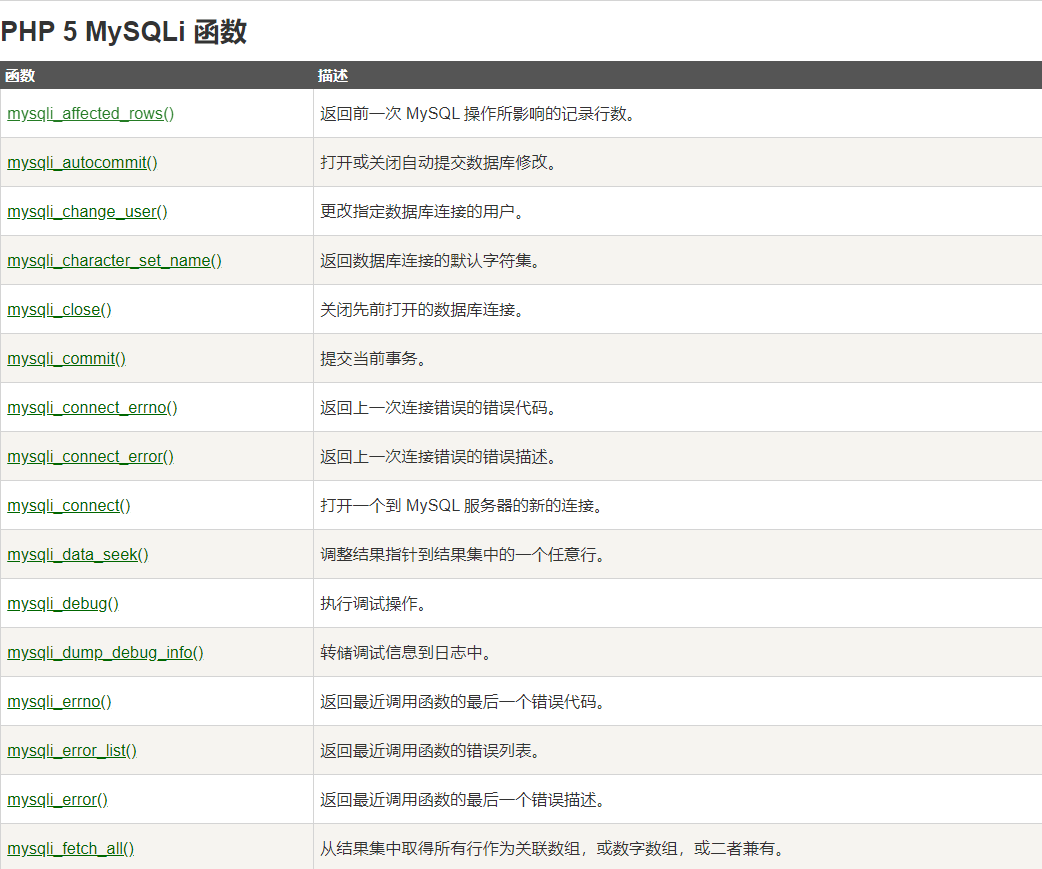The width and height of the screenshot is (1042, 869).
Task: Click the mysqli_debug() function link
Action: (x=63, y=604)
